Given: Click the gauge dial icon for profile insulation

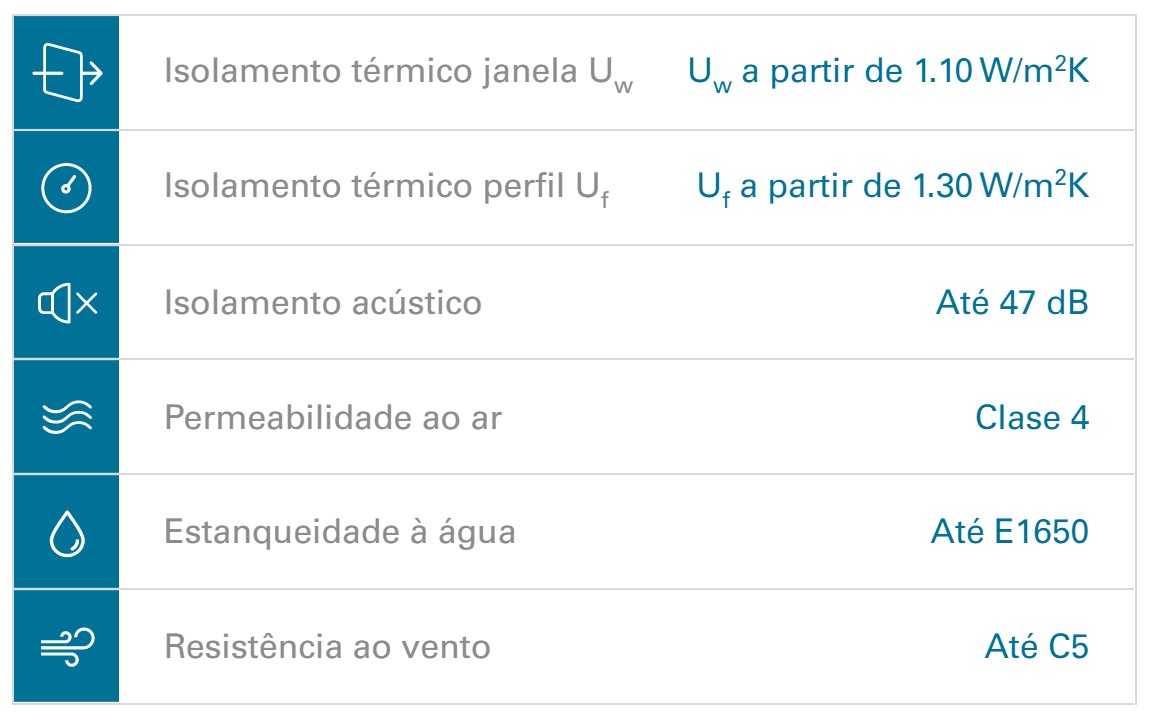Looking at the screenshot, I should tap(66, 188).
